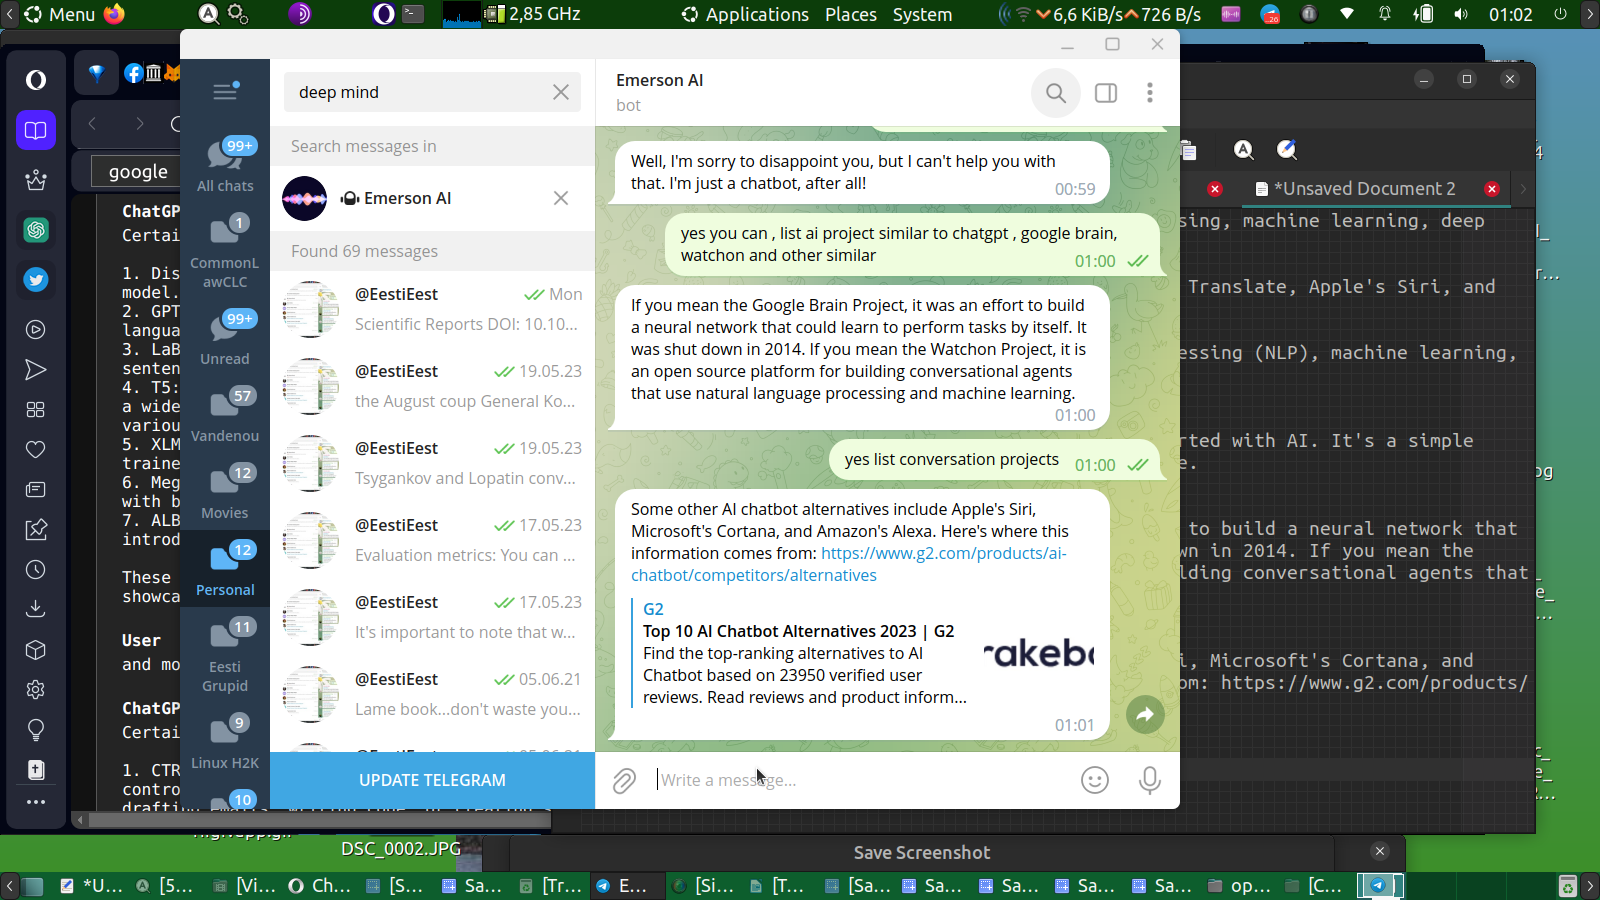Open result 'Tsygankov and Lopatin conv...'
Screen dimensions: 1600x900
(432, 463)
